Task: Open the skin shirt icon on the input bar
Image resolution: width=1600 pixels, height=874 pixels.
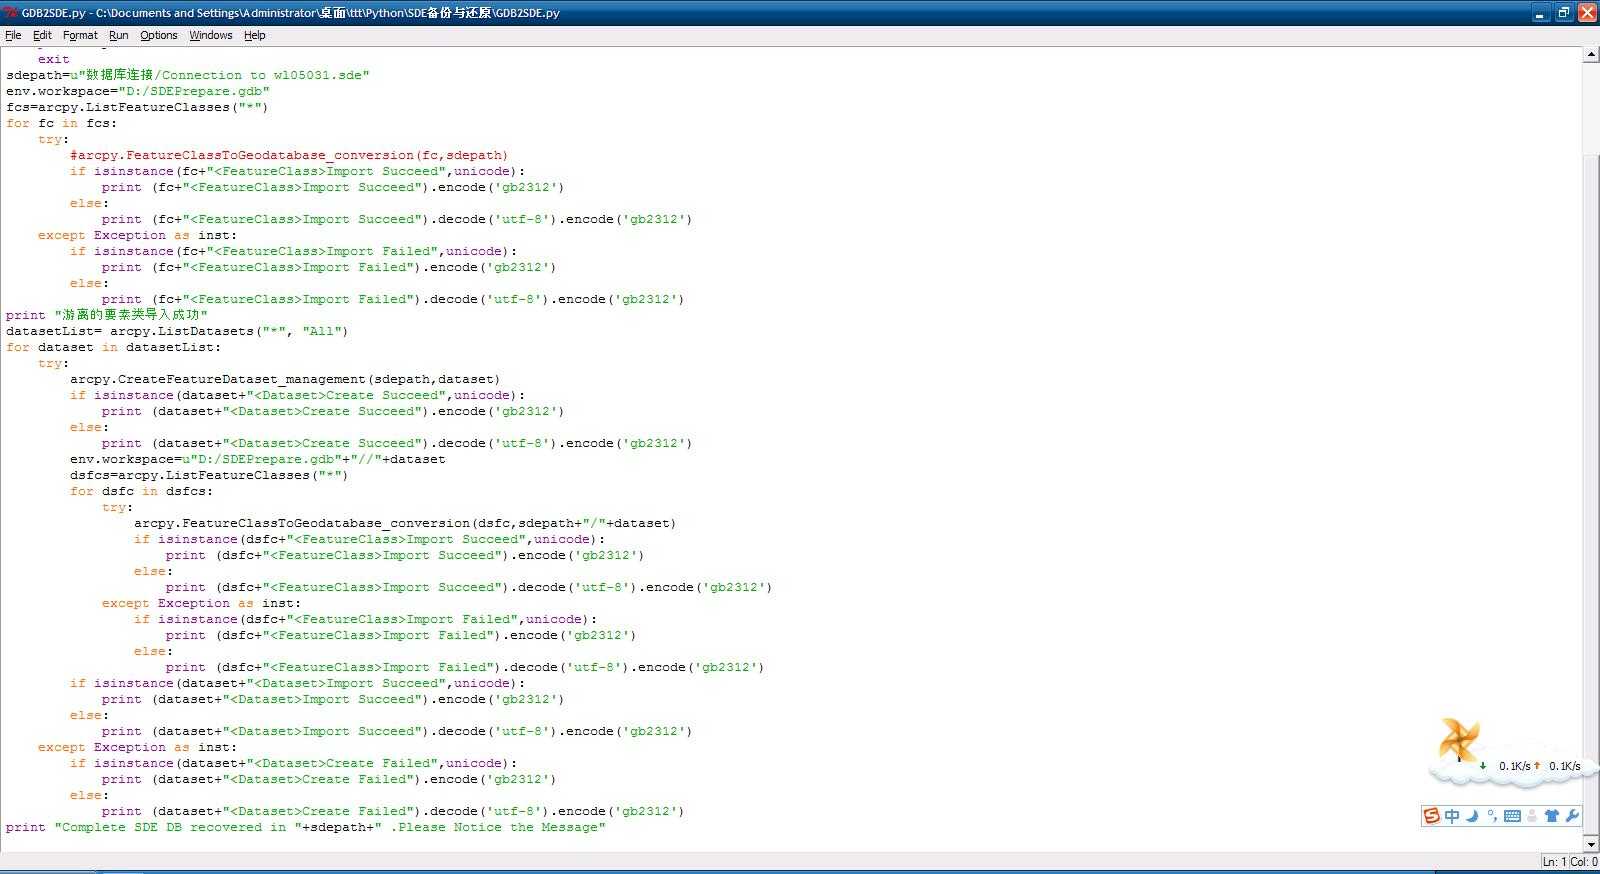Action: 1552,816
